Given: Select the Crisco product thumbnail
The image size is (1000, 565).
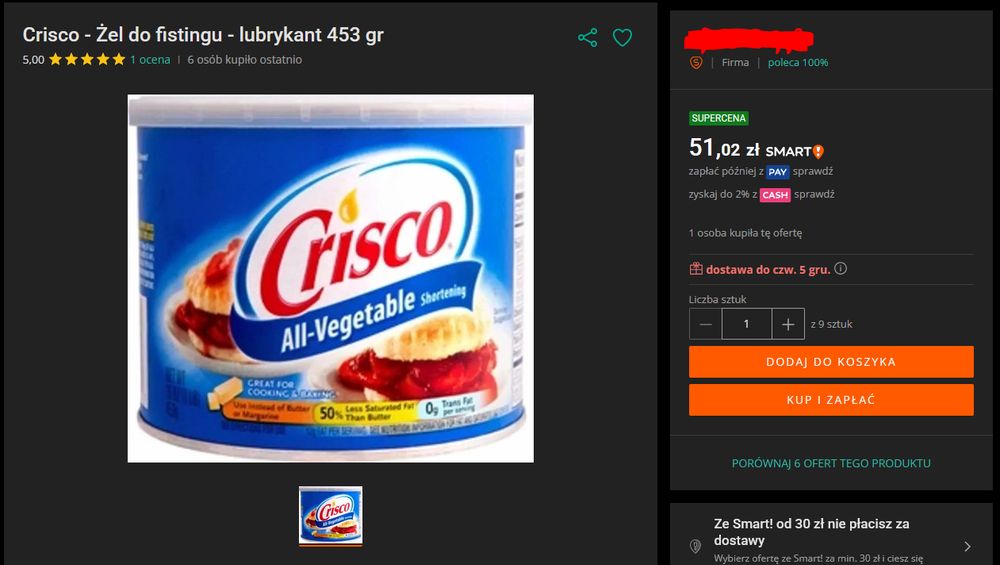Looking at the screenshot, I should click(x=330, y=516).
